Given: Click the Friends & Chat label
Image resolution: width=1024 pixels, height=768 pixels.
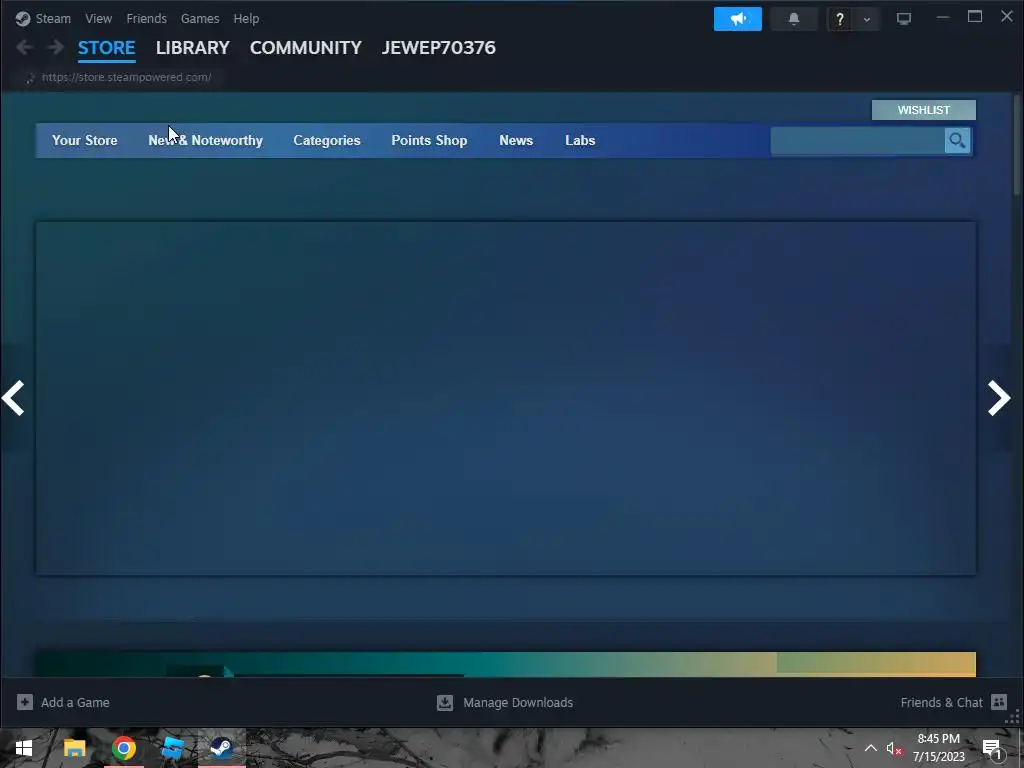Looking at the screenshot, I should point(941,703).
